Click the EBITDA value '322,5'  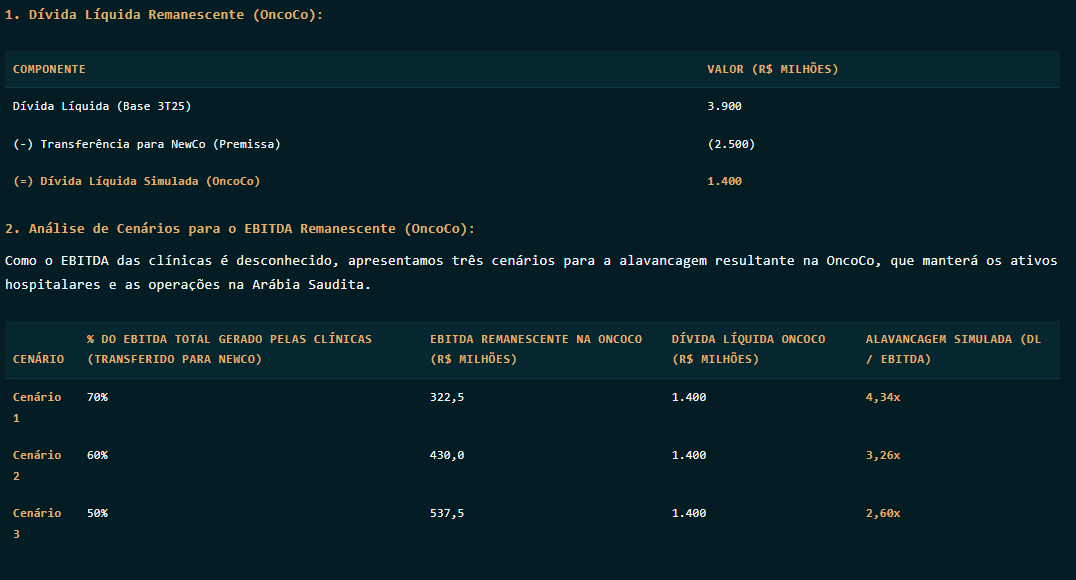pos(447,397)
